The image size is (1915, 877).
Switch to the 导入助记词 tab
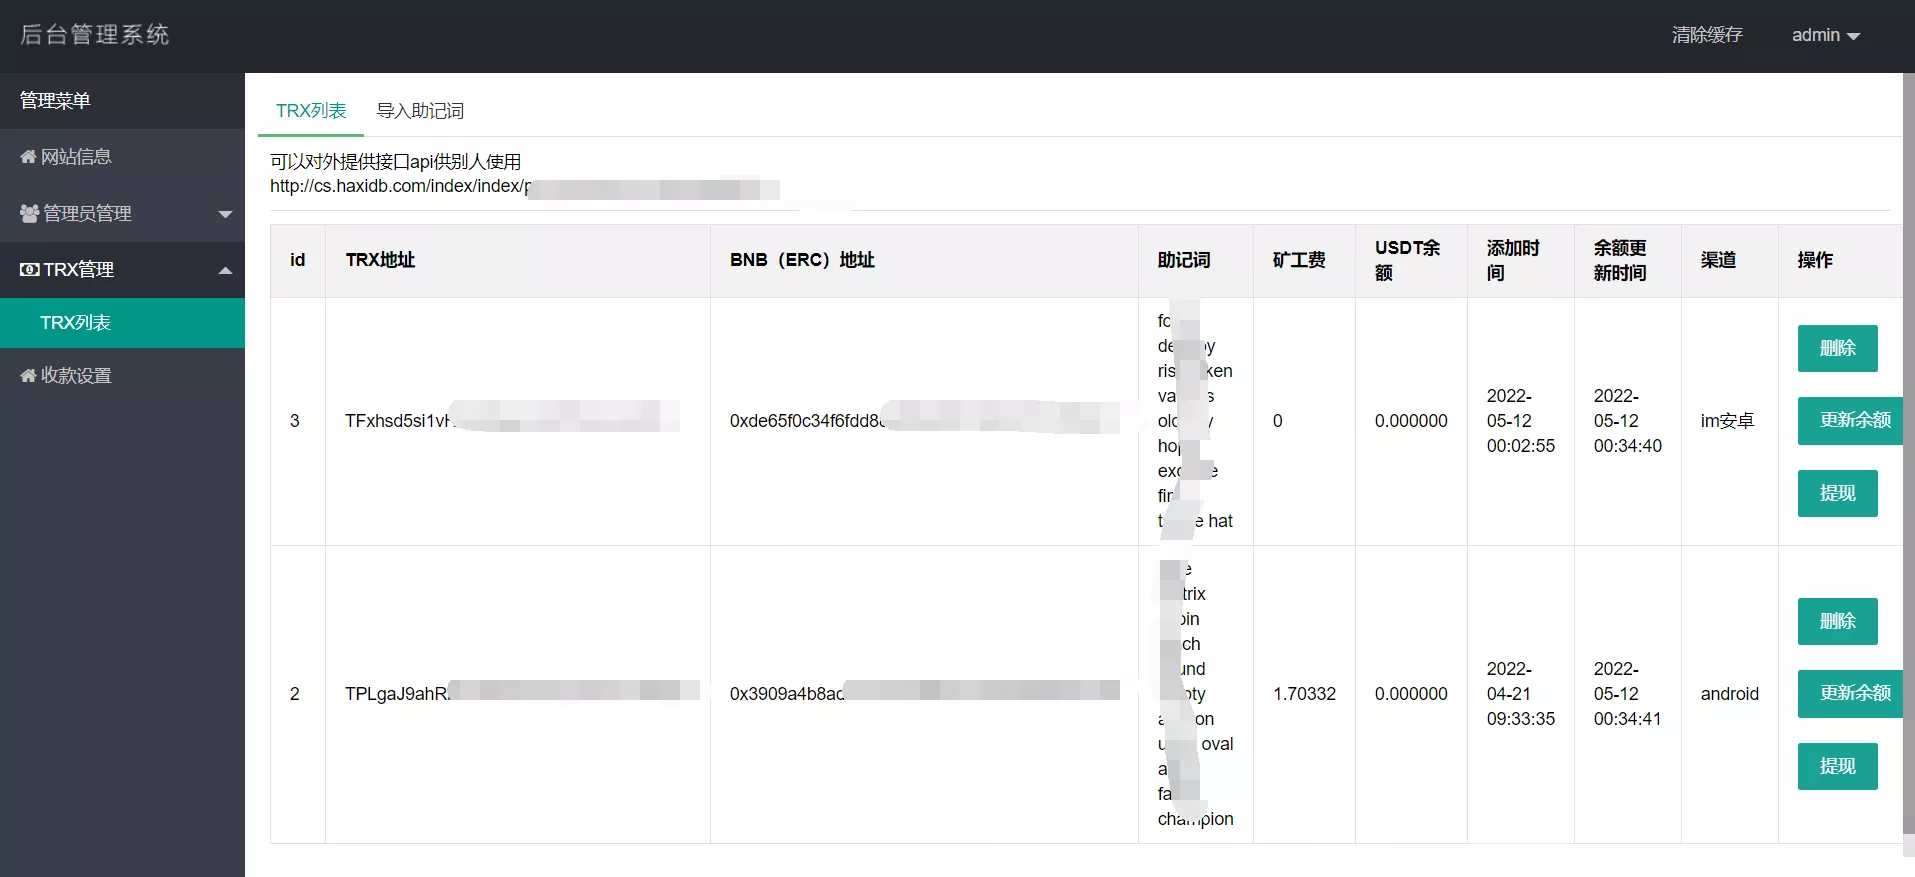coord(420,111)
